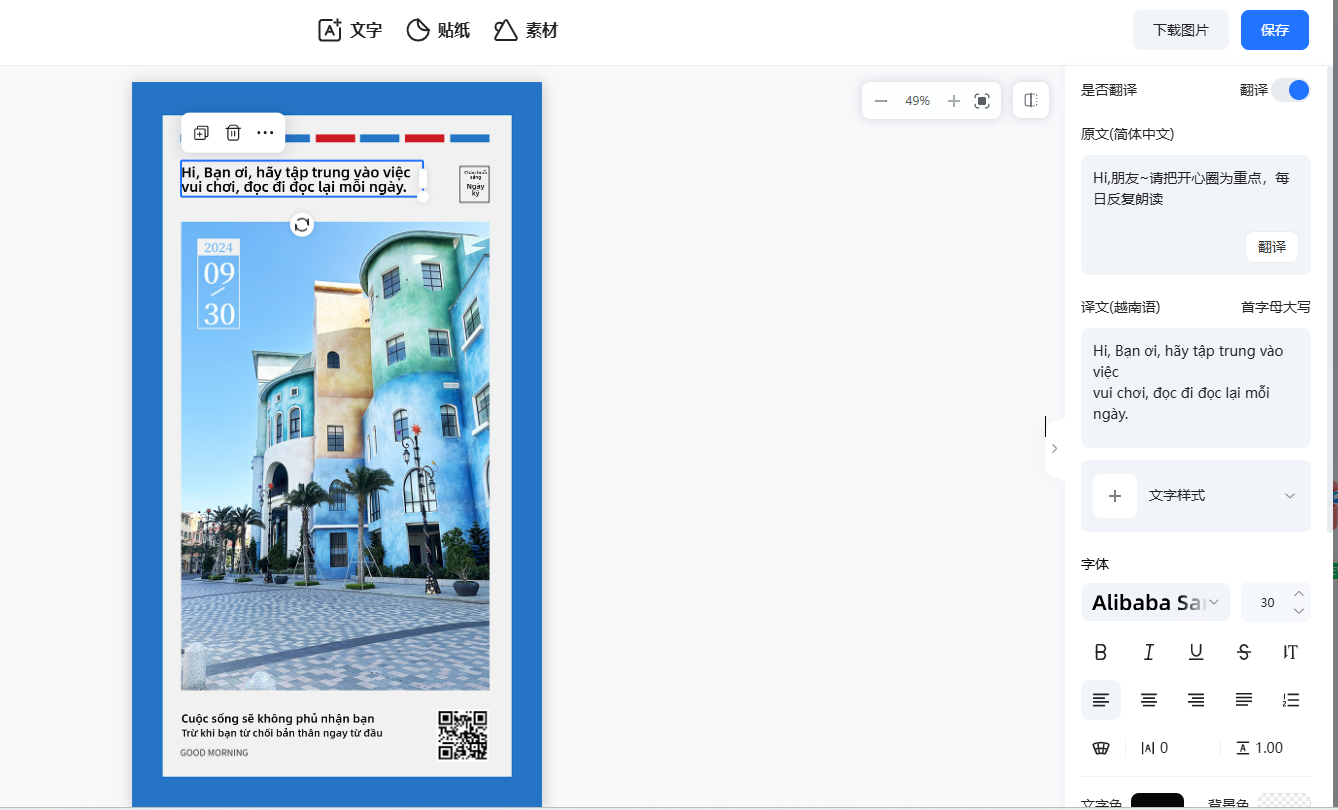
Task: Zoom out with the minus icon
Action: coord(881,101)
